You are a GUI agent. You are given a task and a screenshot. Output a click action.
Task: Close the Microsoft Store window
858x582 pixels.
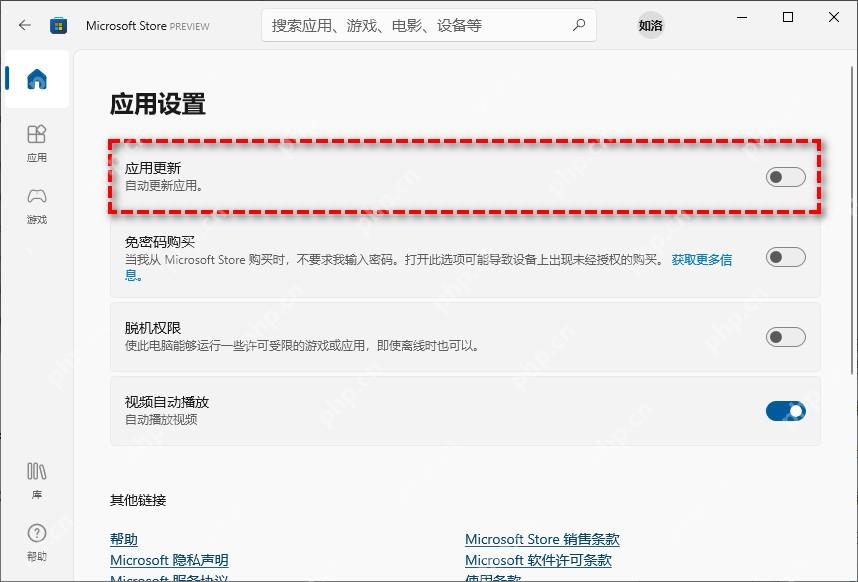pos(834,18)
